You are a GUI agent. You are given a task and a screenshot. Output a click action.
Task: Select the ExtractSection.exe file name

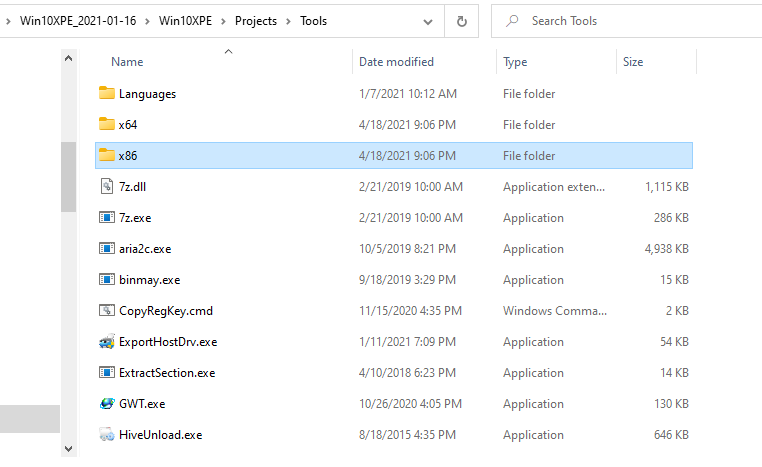click(167, 373)
